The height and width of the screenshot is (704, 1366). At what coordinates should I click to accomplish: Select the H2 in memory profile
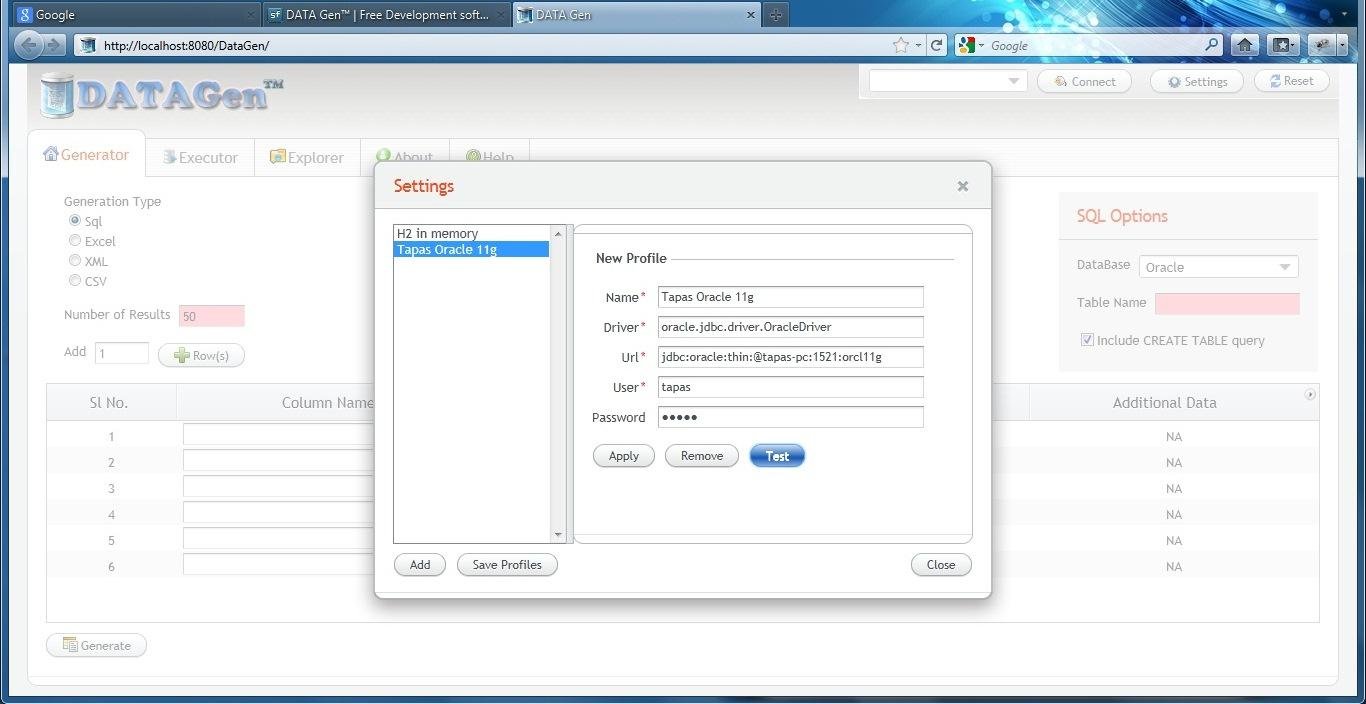pos(437,233)
